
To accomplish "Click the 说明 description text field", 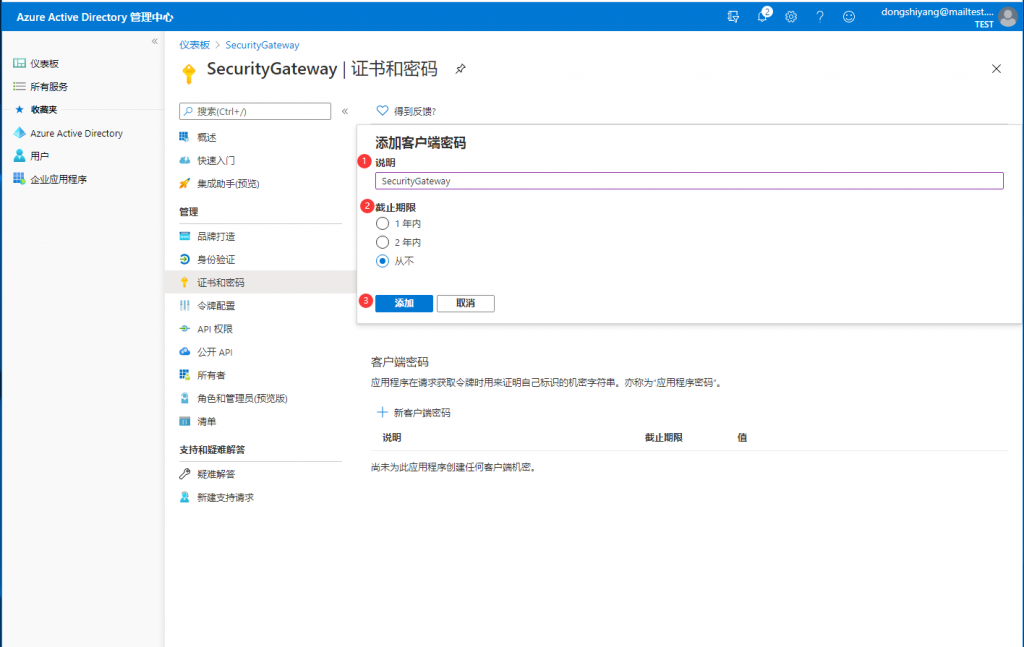I will (689, 181).
